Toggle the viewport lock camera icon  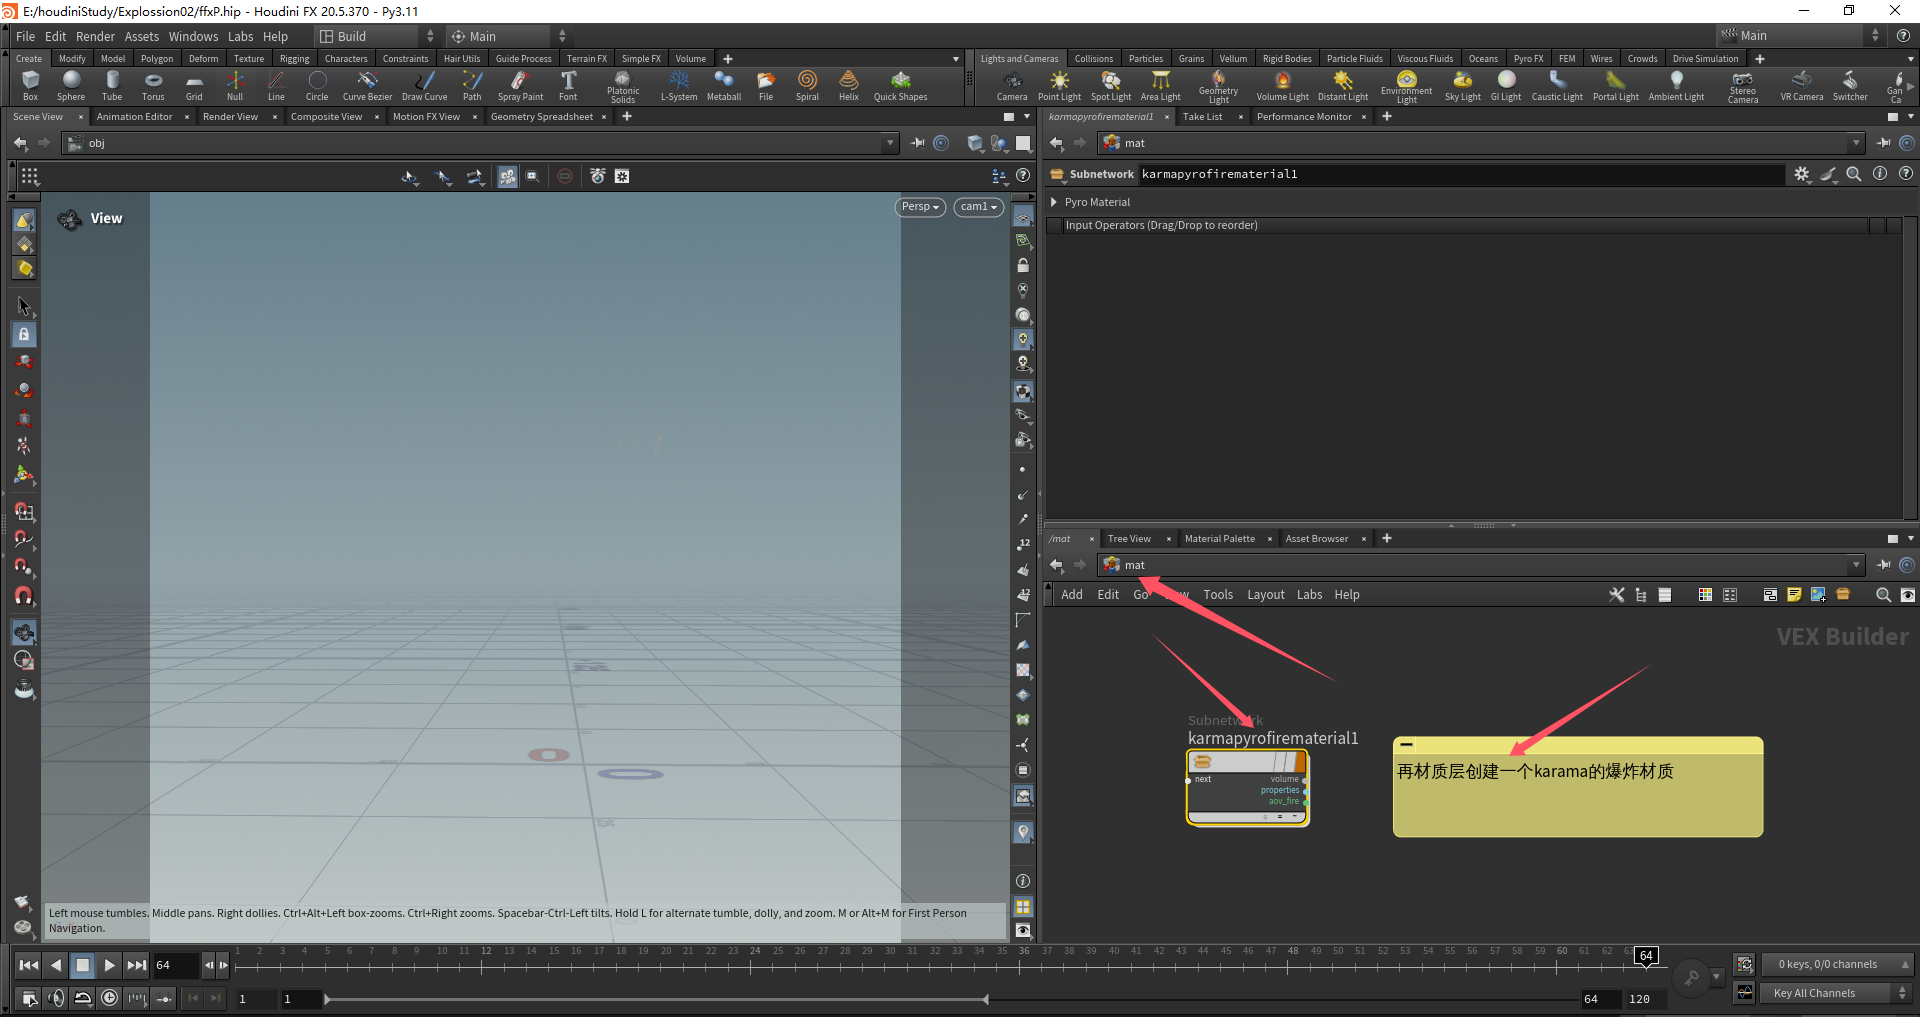tap(1022, 266)
